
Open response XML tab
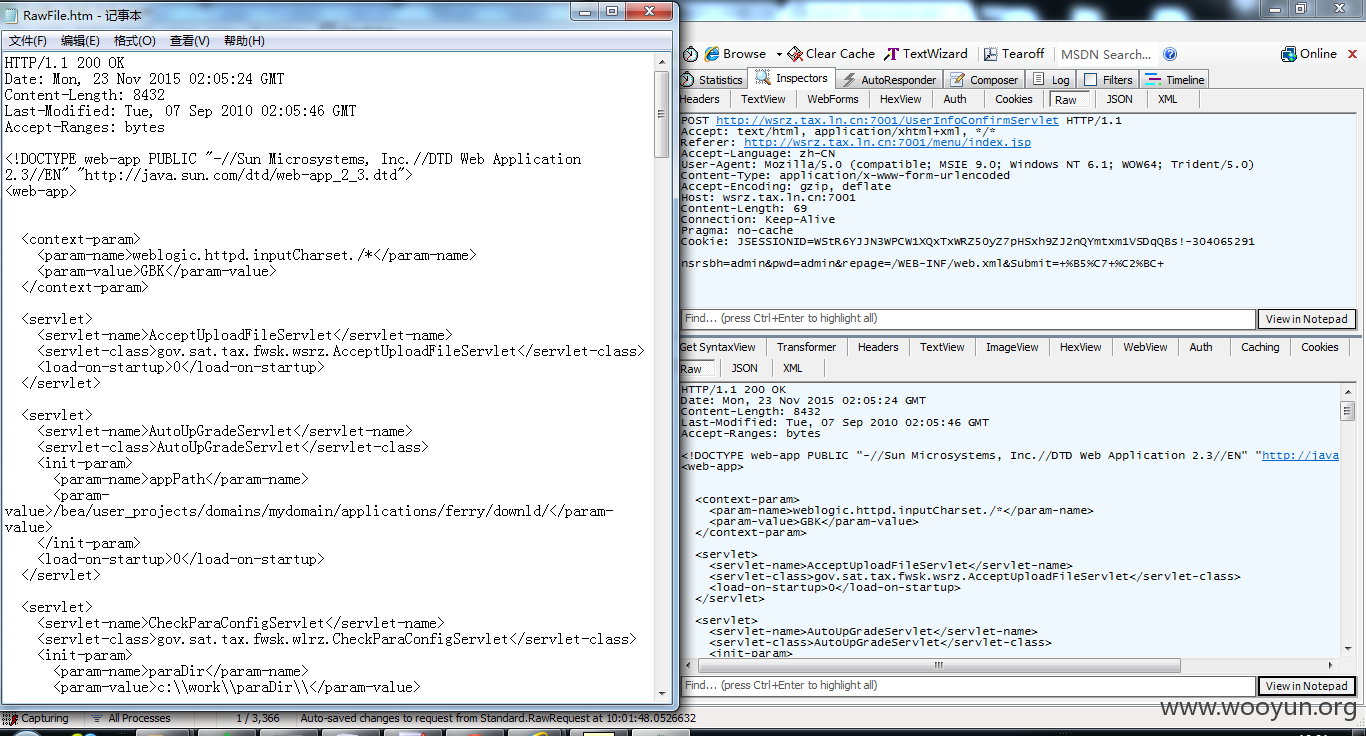(x=793, y=368)
